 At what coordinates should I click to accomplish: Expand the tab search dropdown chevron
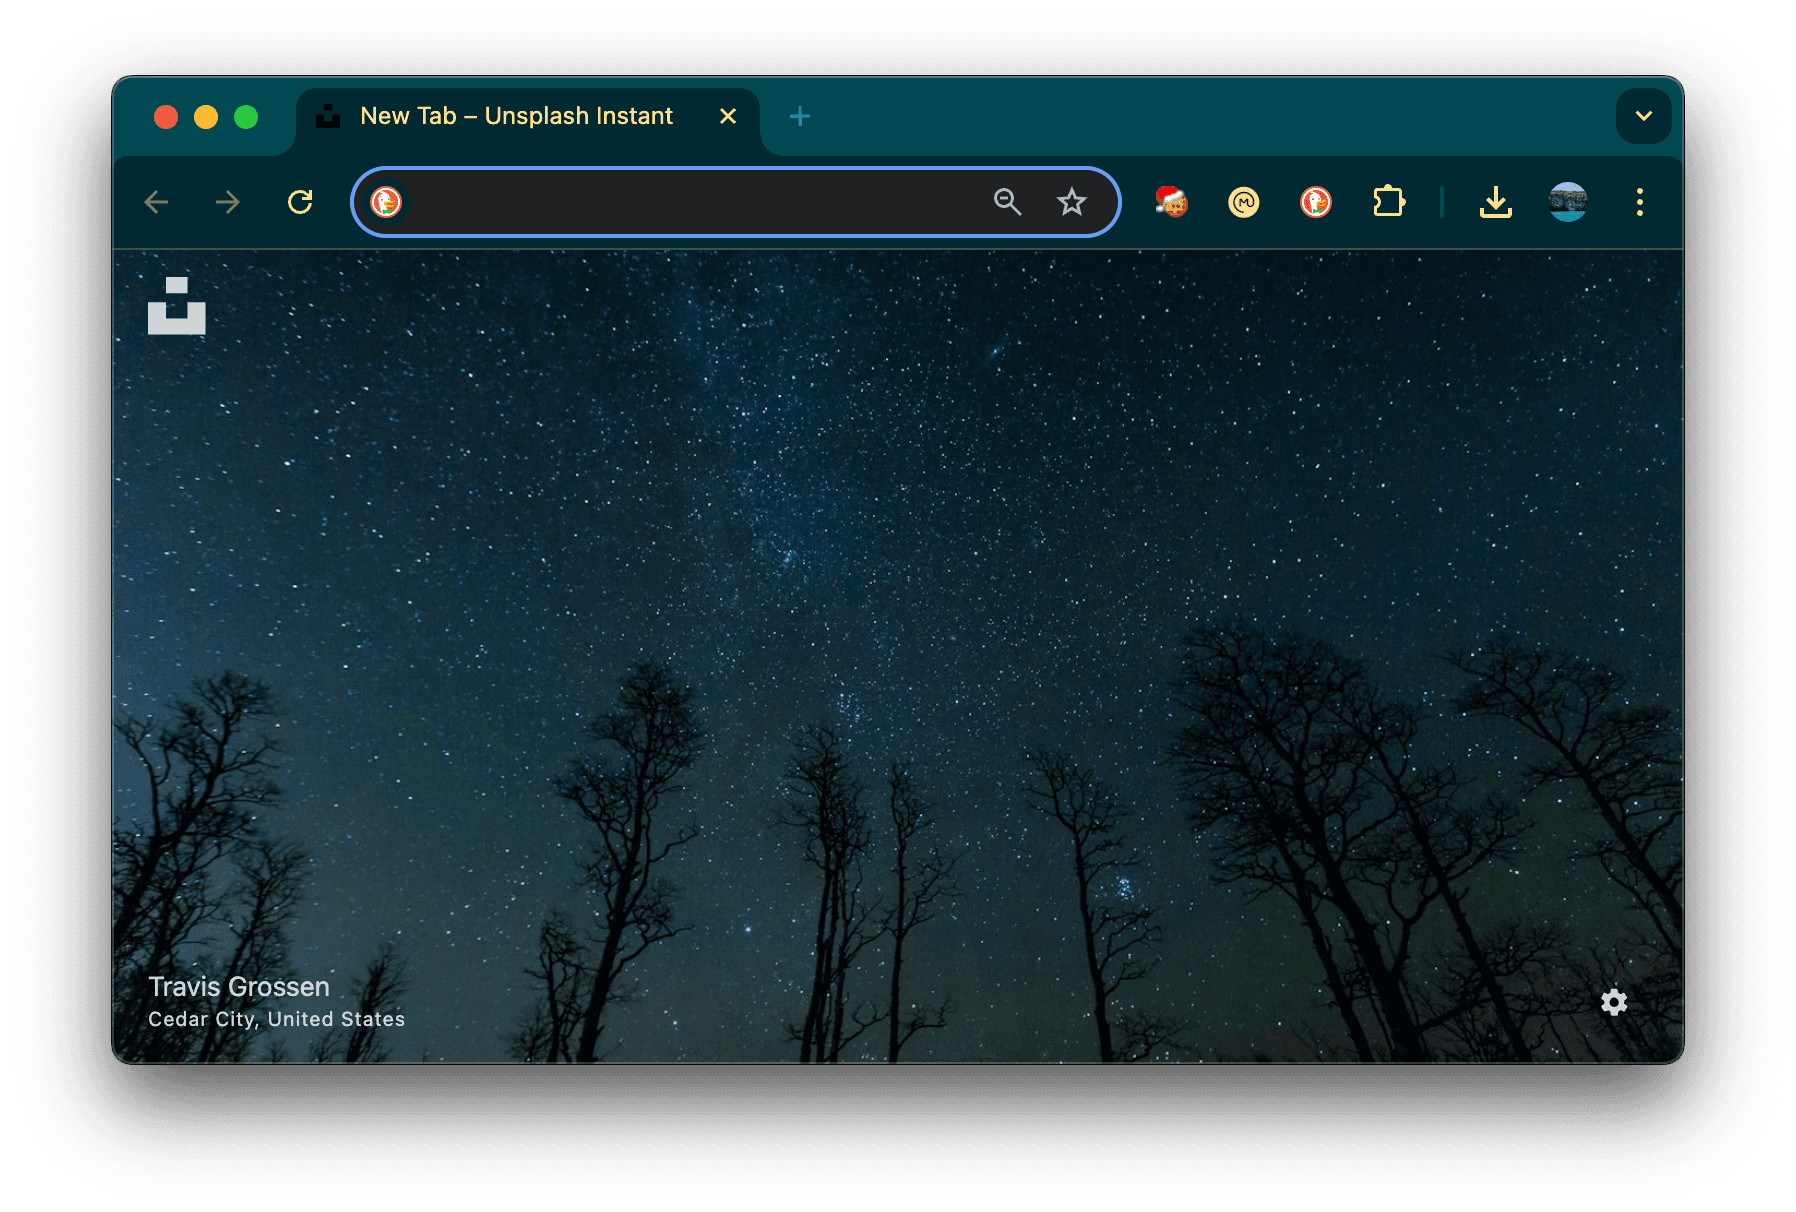coord(1643,116)
